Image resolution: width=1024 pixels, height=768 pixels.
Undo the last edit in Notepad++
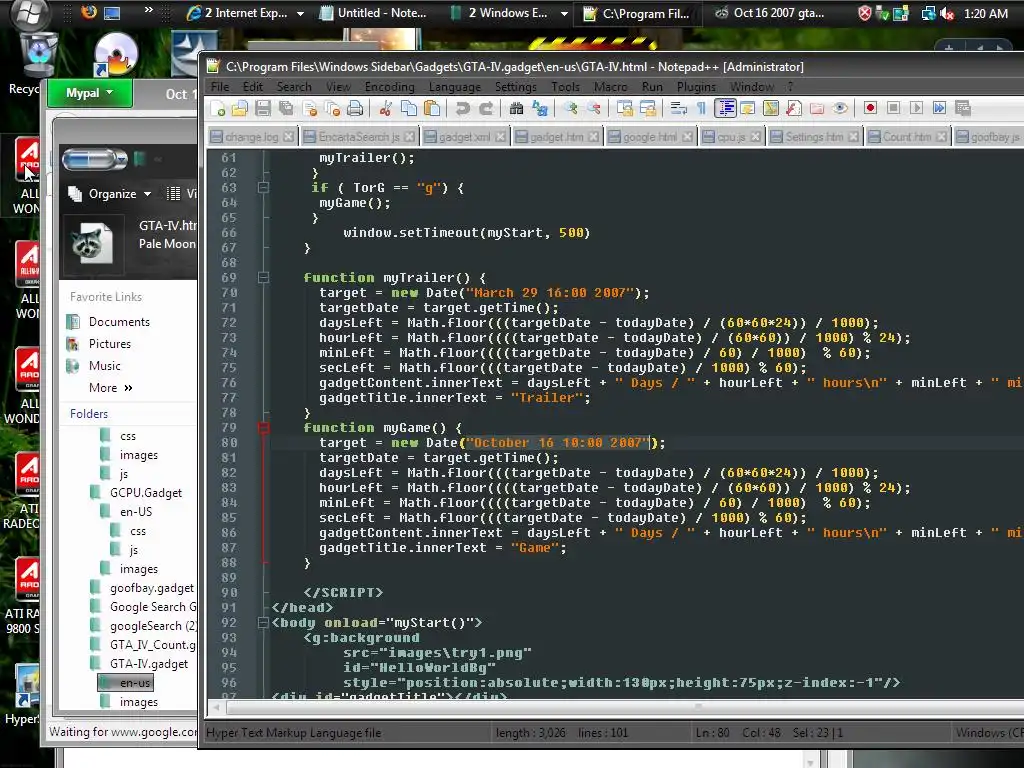click(x=462, y=108)
